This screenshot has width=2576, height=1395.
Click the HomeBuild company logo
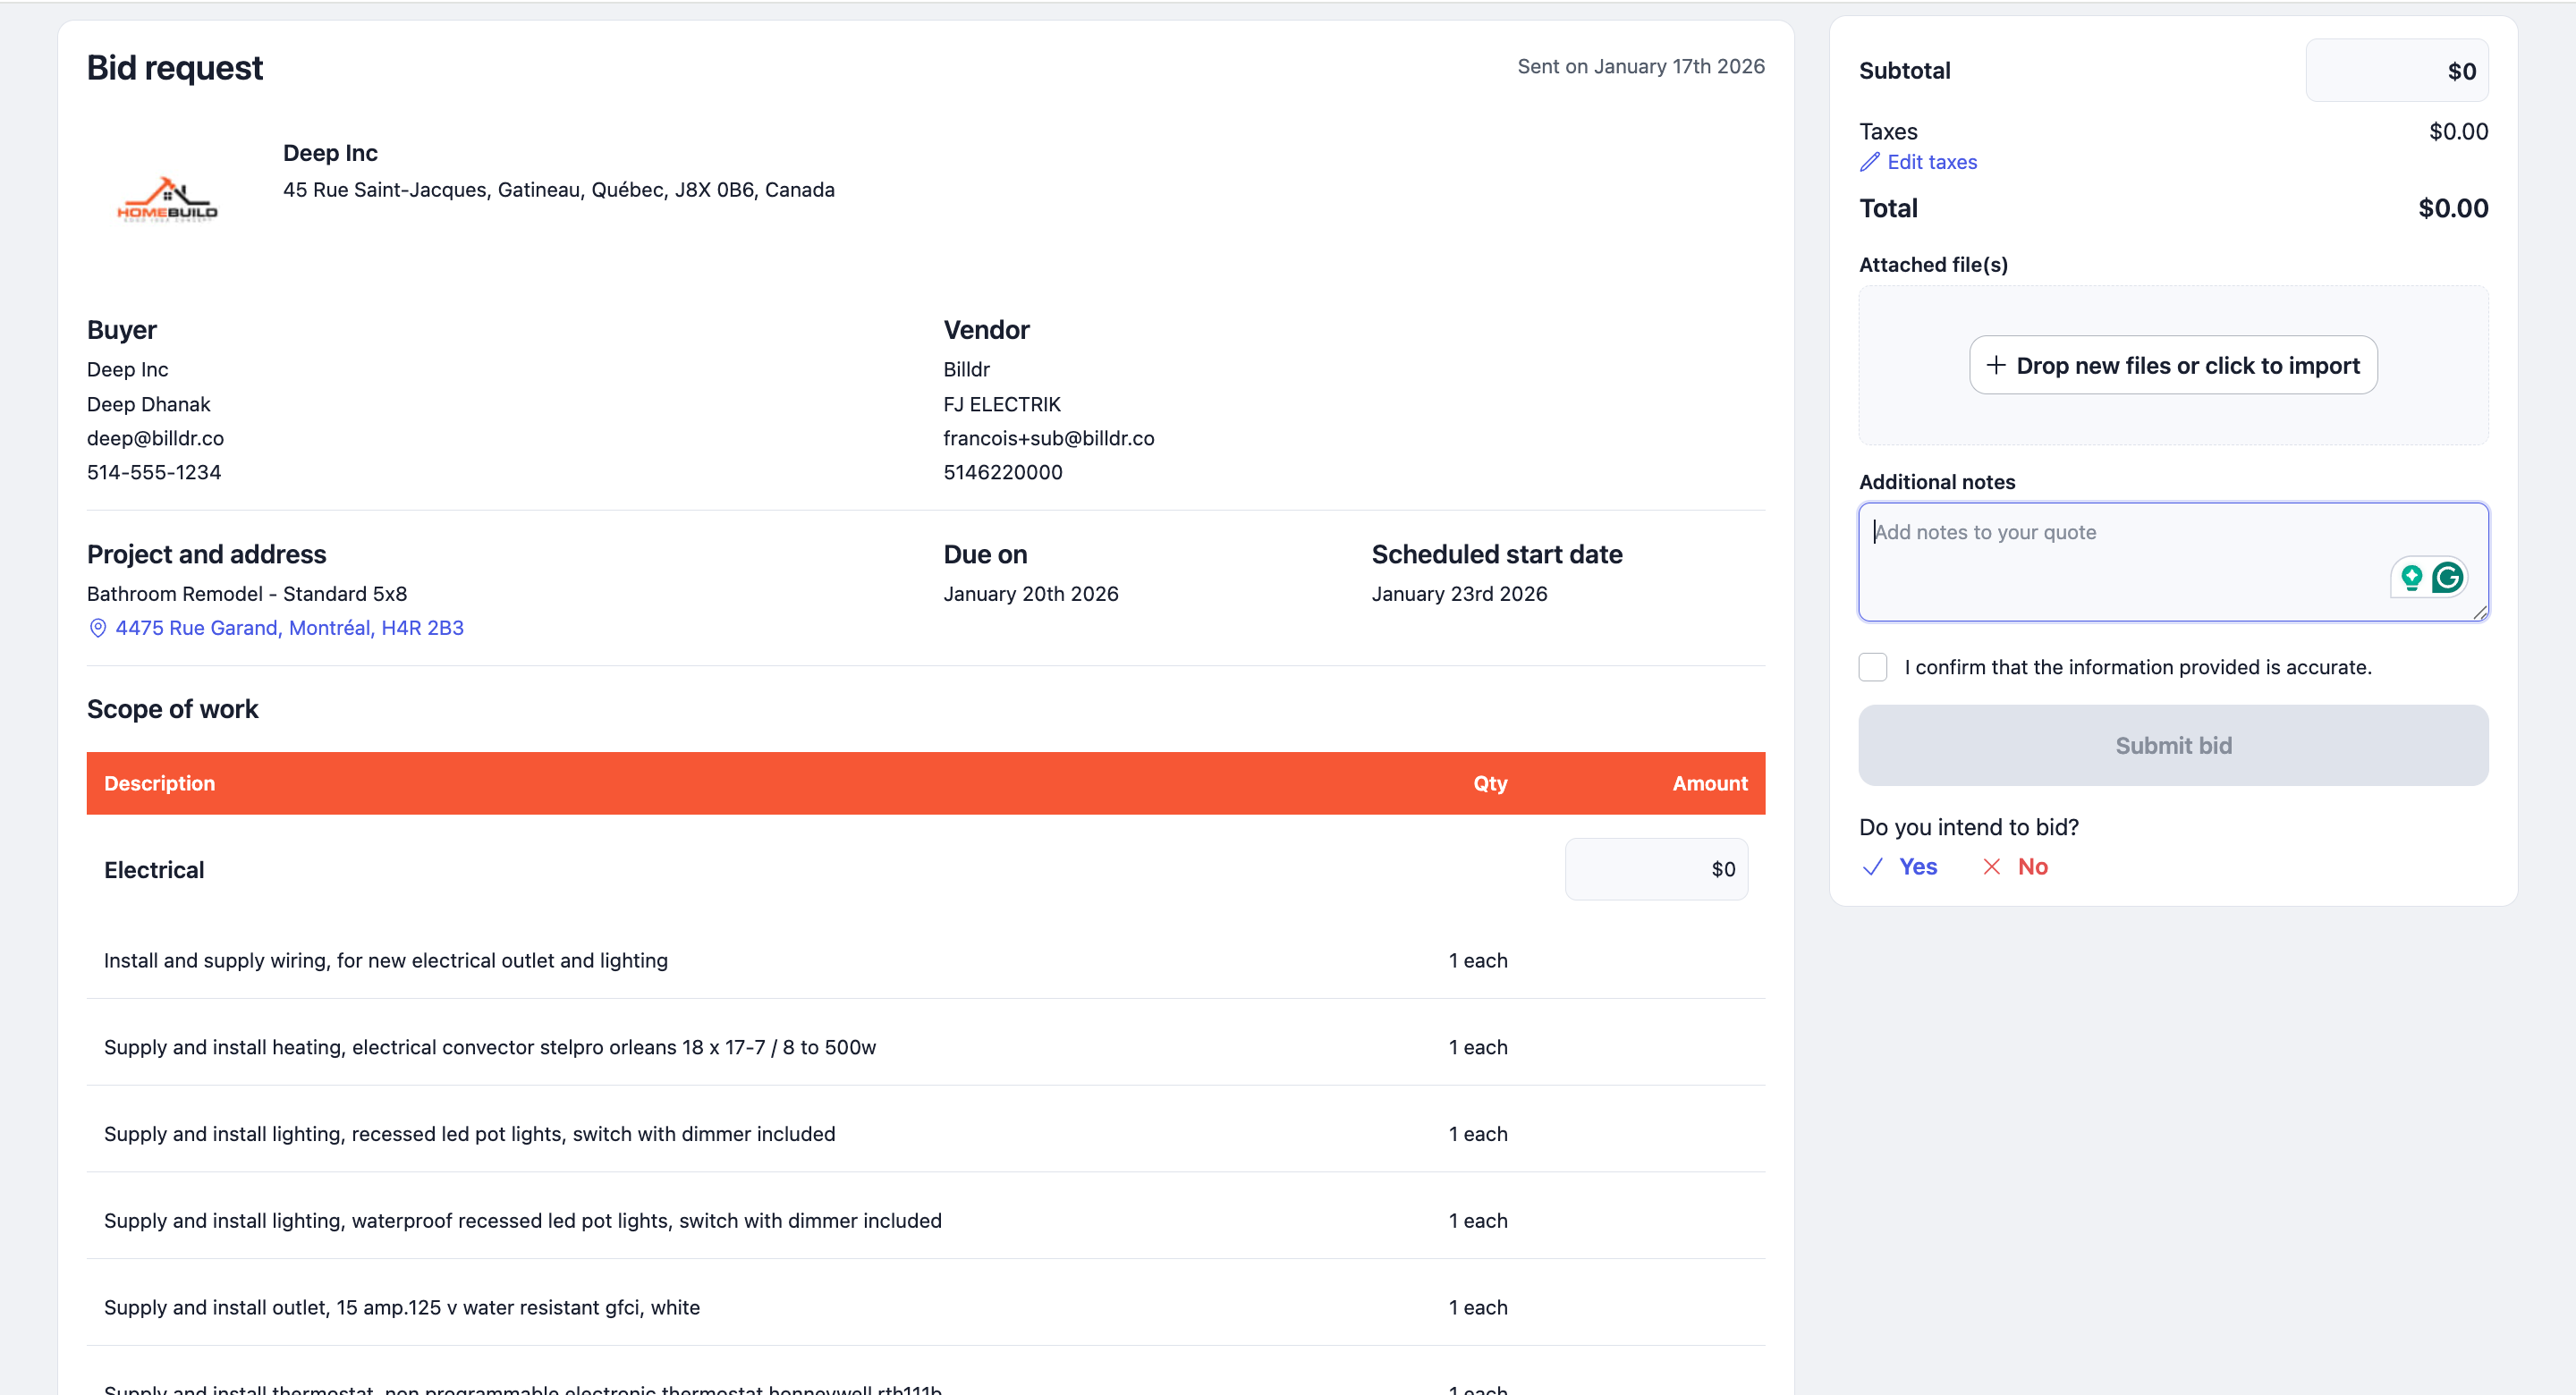167,200
